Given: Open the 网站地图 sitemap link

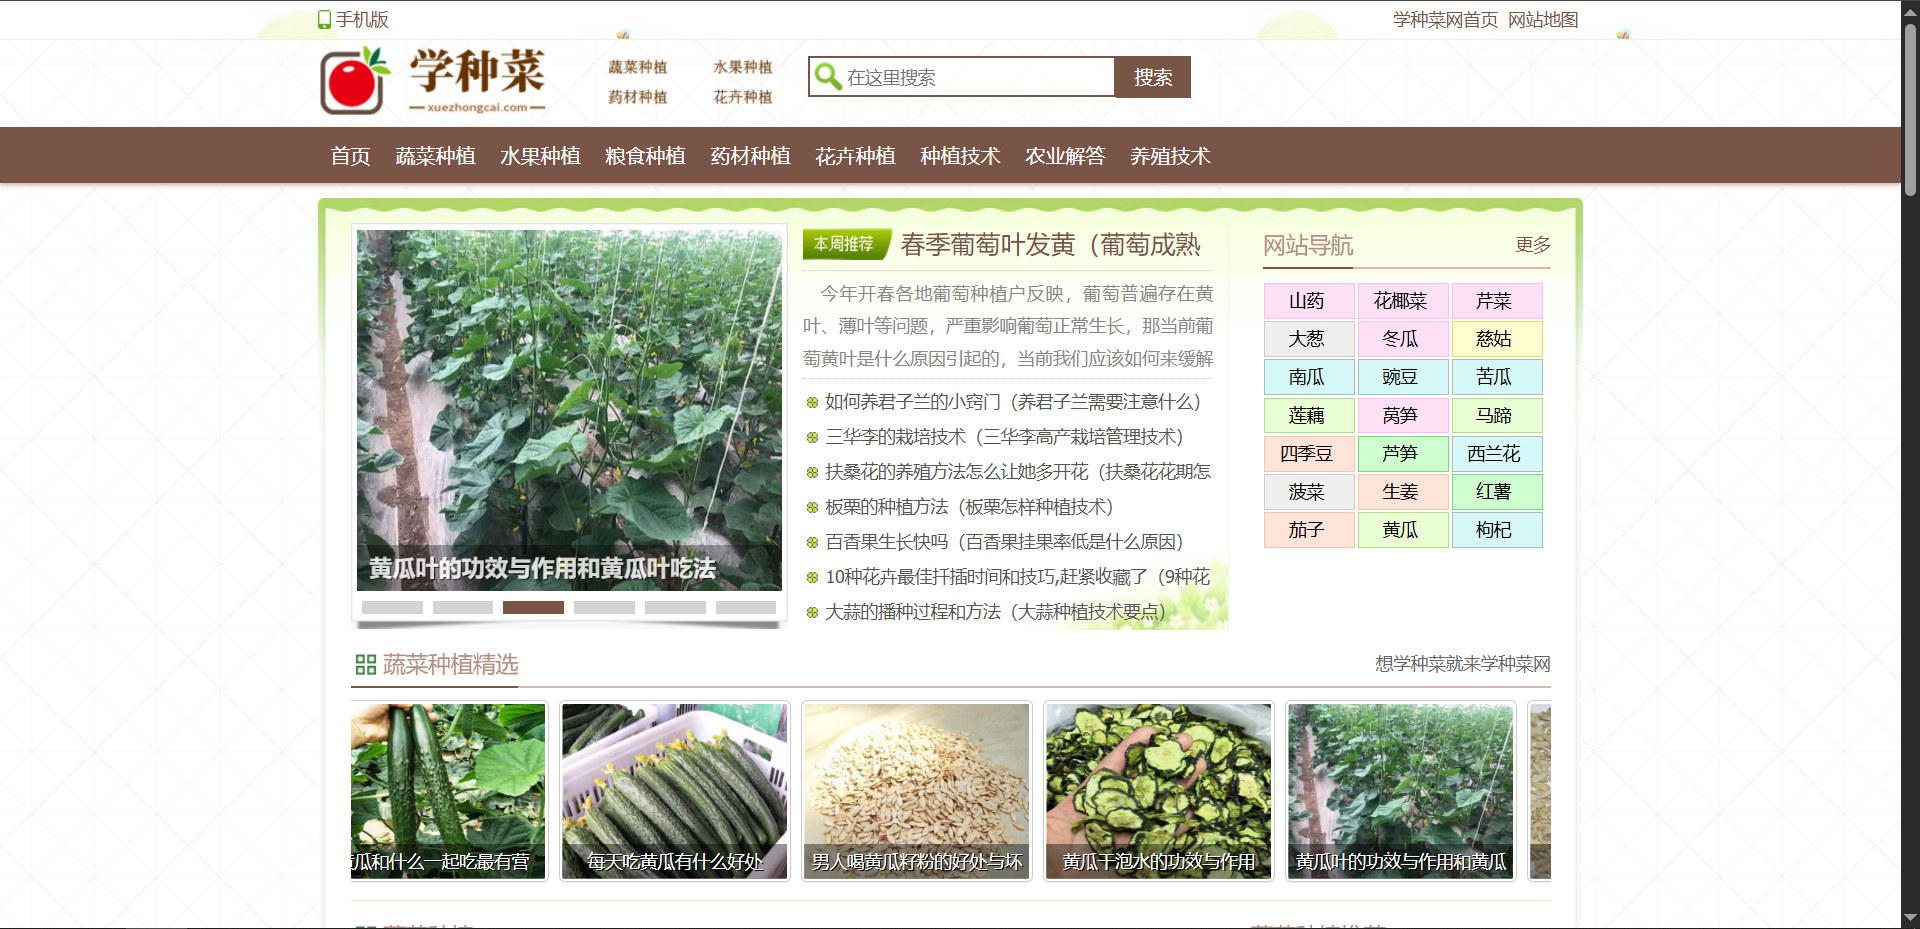Looking at the screenshot, I should 1543,20.
